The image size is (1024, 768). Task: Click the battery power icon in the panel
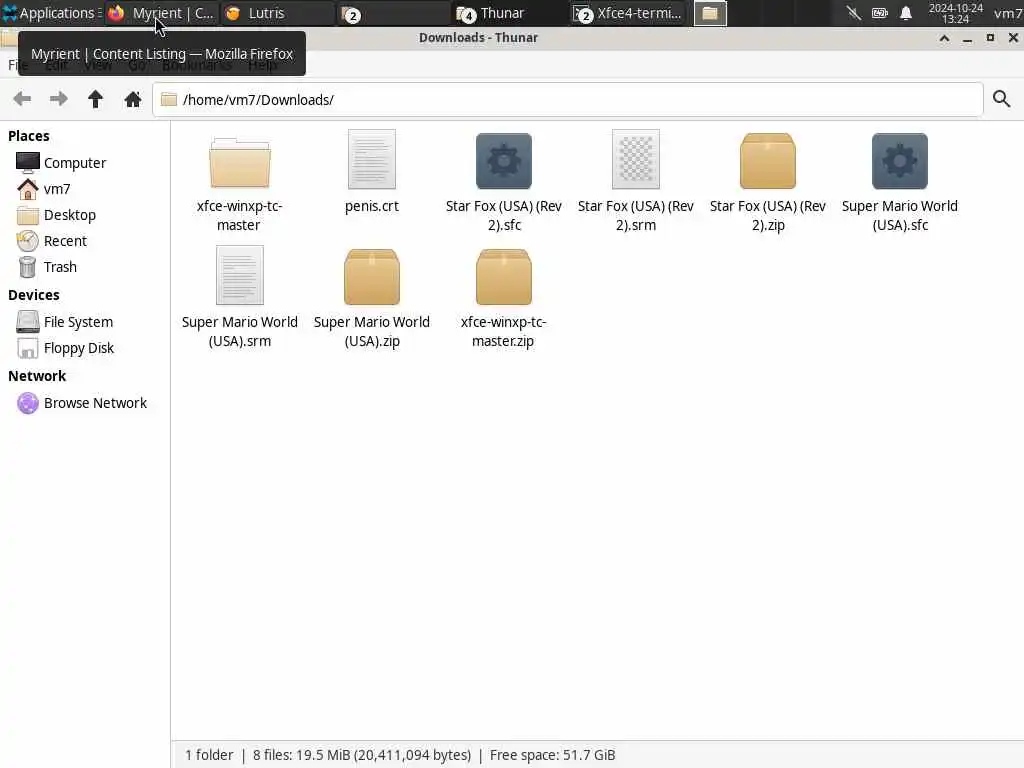coord(880,13)
